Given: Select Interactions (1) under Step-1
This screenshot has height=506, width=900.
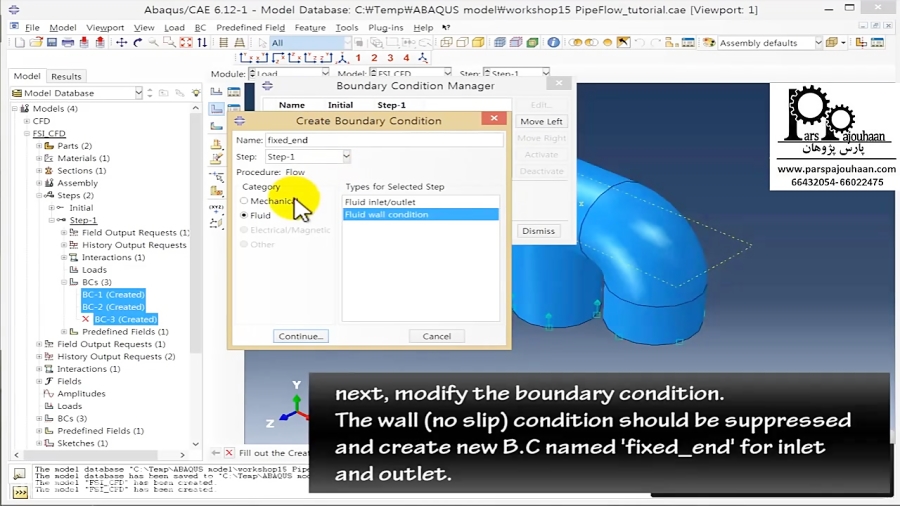Looking at the screenshot, I should tap(113, 258).
